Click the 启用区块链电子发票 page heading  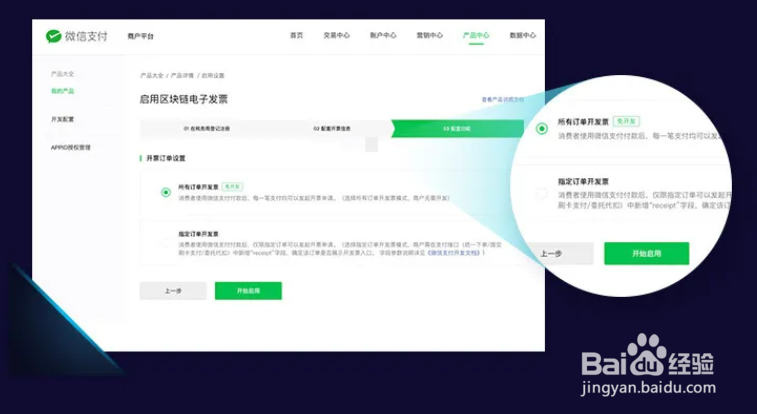click(183, 99)
